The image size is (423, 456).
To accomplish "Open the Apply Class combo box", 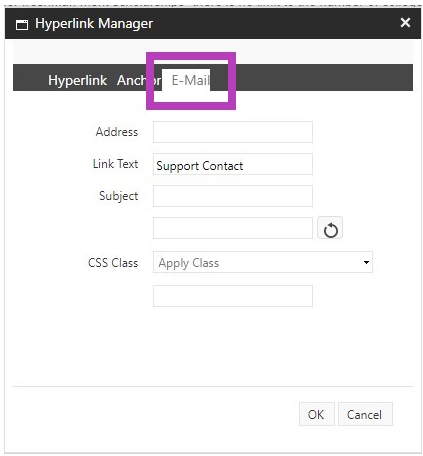I will [x=263, y=262].
